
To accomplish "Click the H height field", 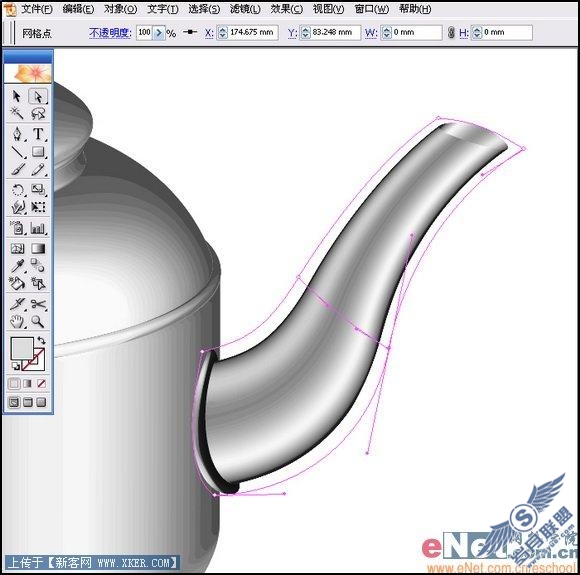I will pyautogui.click(x=507, y=33).
